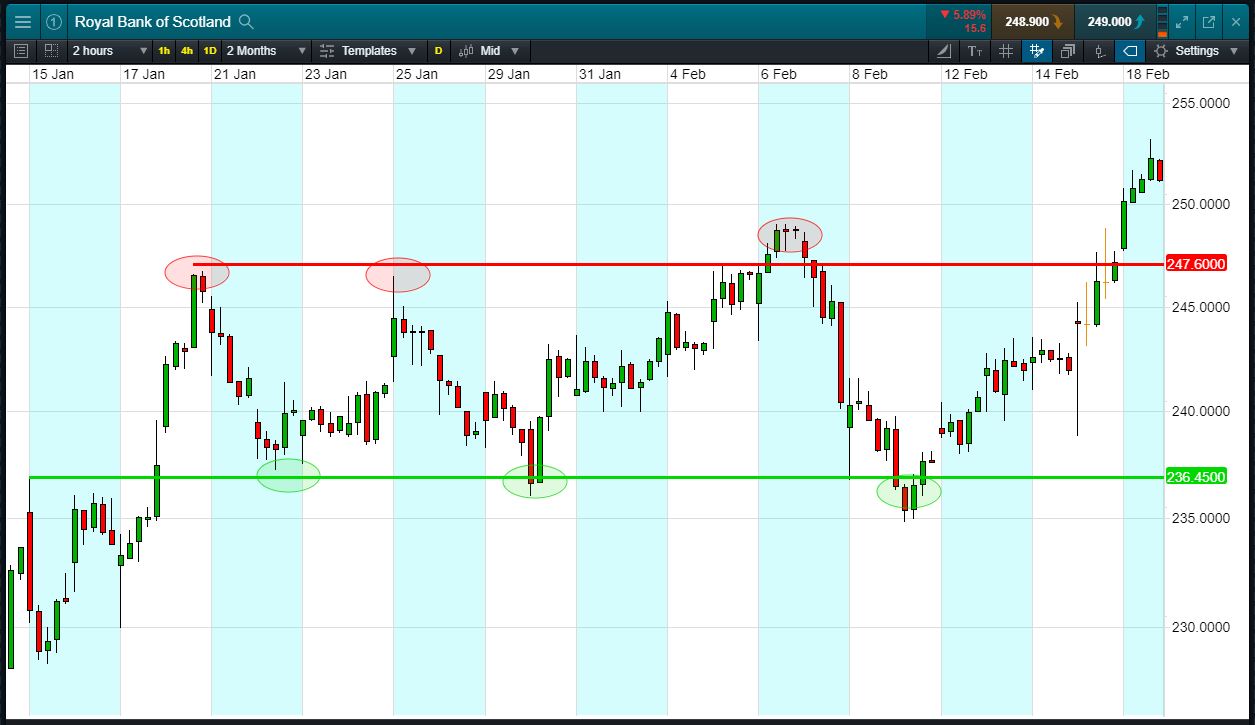
Task: Click the 8 Feb date axis label
Action: (x=869, y=74)
